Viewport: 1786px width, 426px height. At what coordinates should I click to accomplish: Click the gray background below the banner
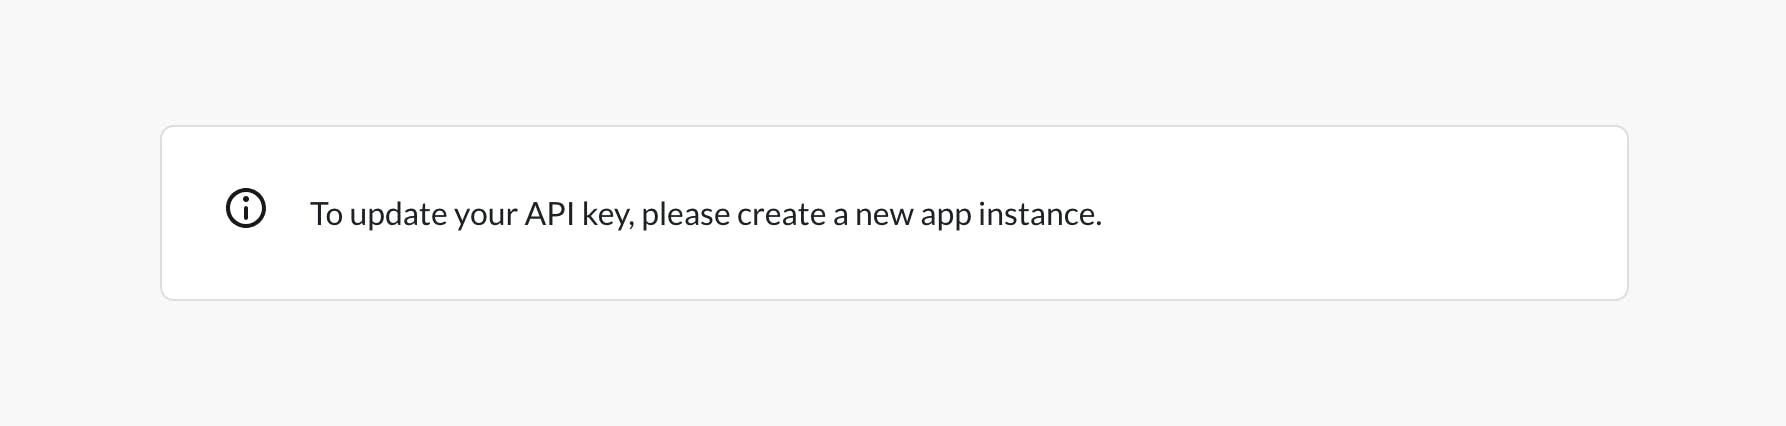coord(893,364)
